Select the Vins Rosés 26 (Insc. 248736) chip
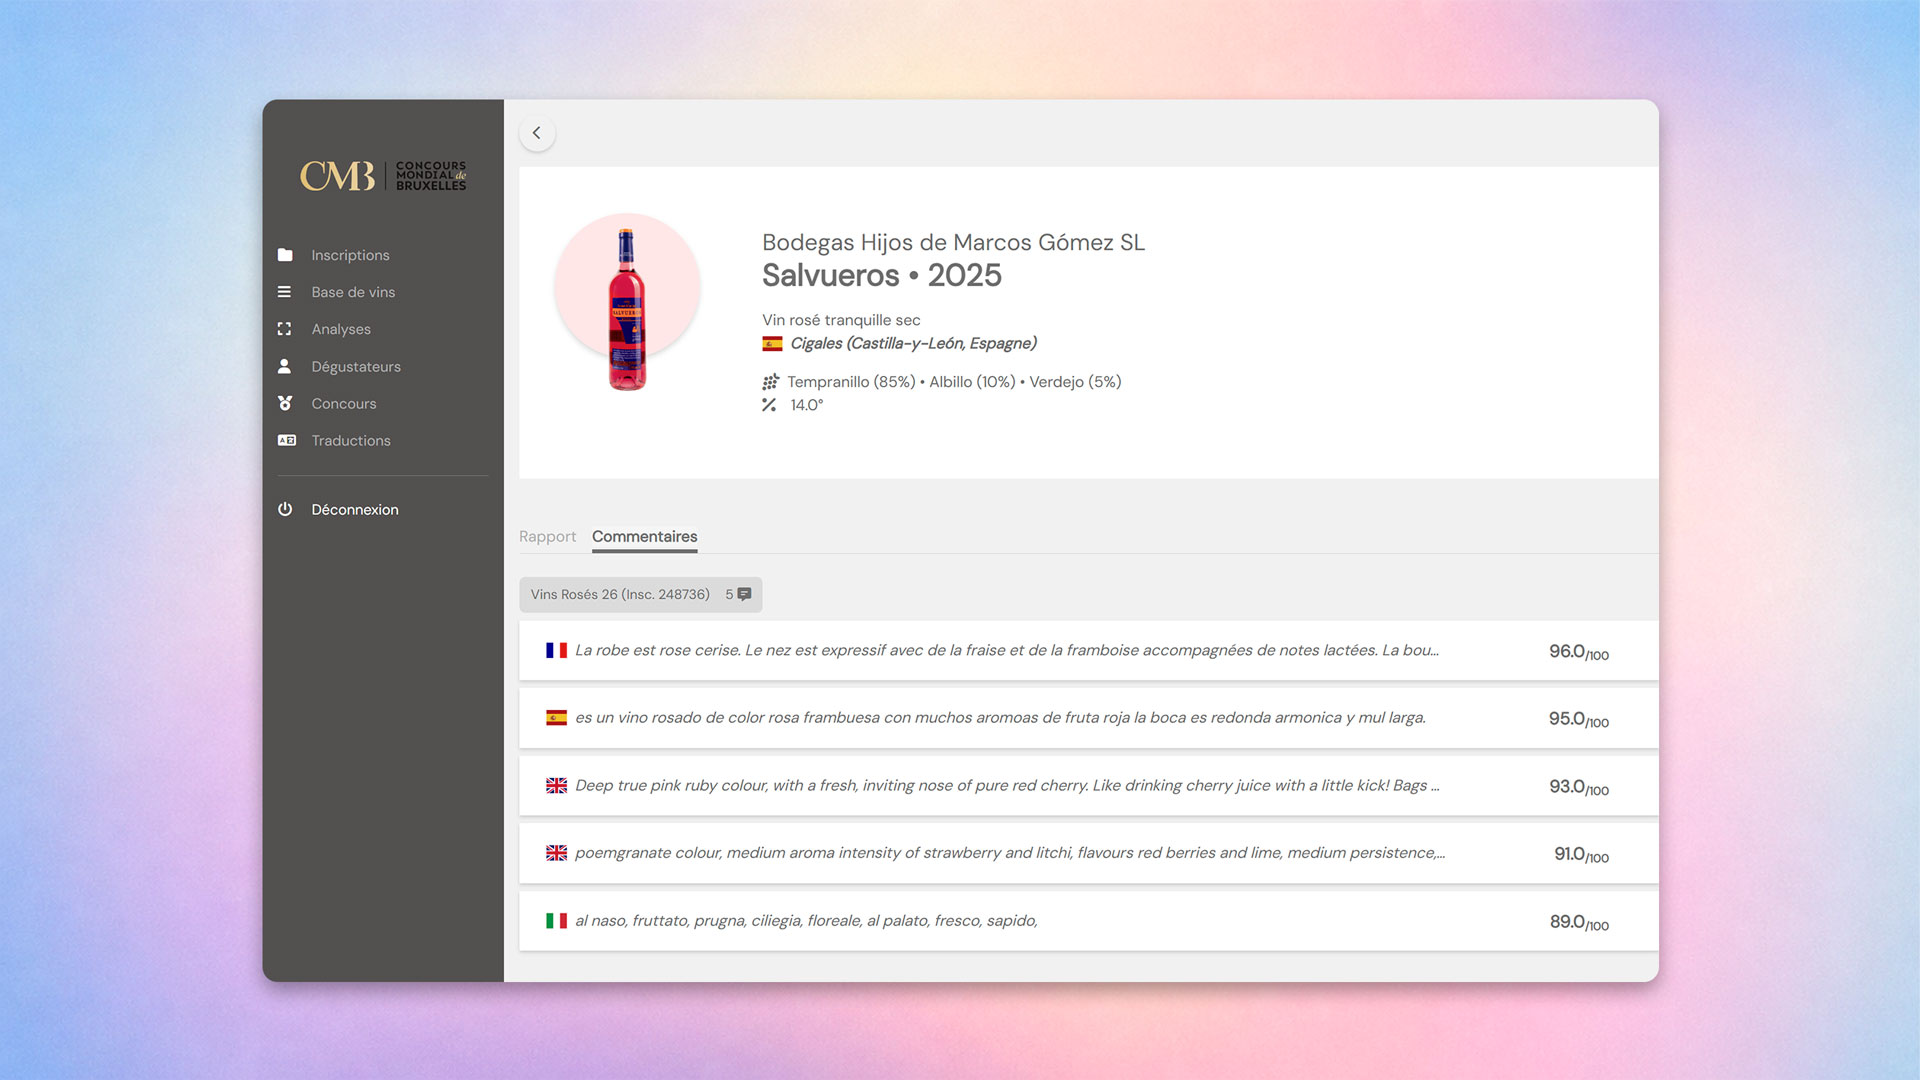 coord(641,594)
